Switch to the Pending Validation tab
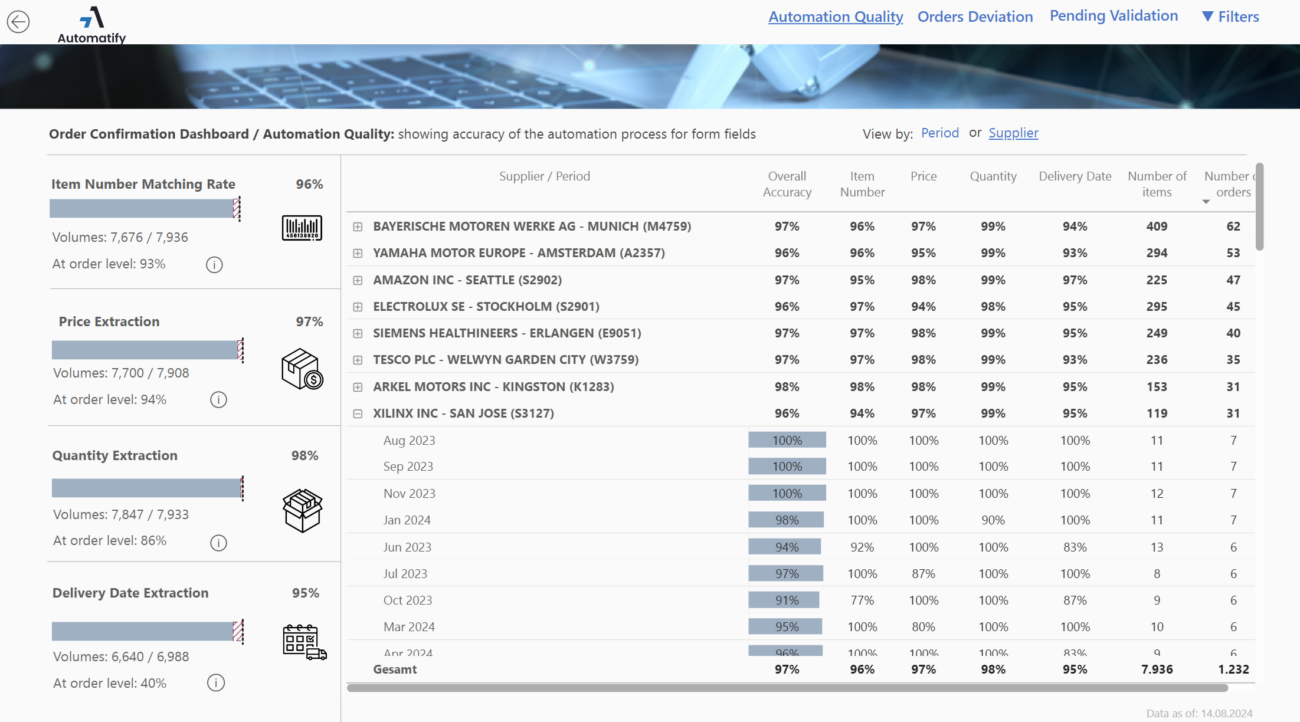The height and width of the screenshot is (722, 1300). [x=1113, y=16]
